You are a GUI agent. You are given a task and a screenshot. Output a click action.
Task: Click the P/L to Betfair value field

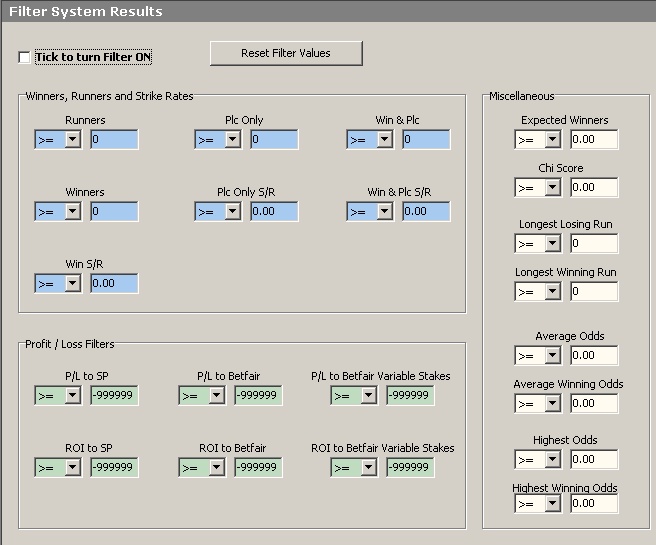click(x=258, y=396)
